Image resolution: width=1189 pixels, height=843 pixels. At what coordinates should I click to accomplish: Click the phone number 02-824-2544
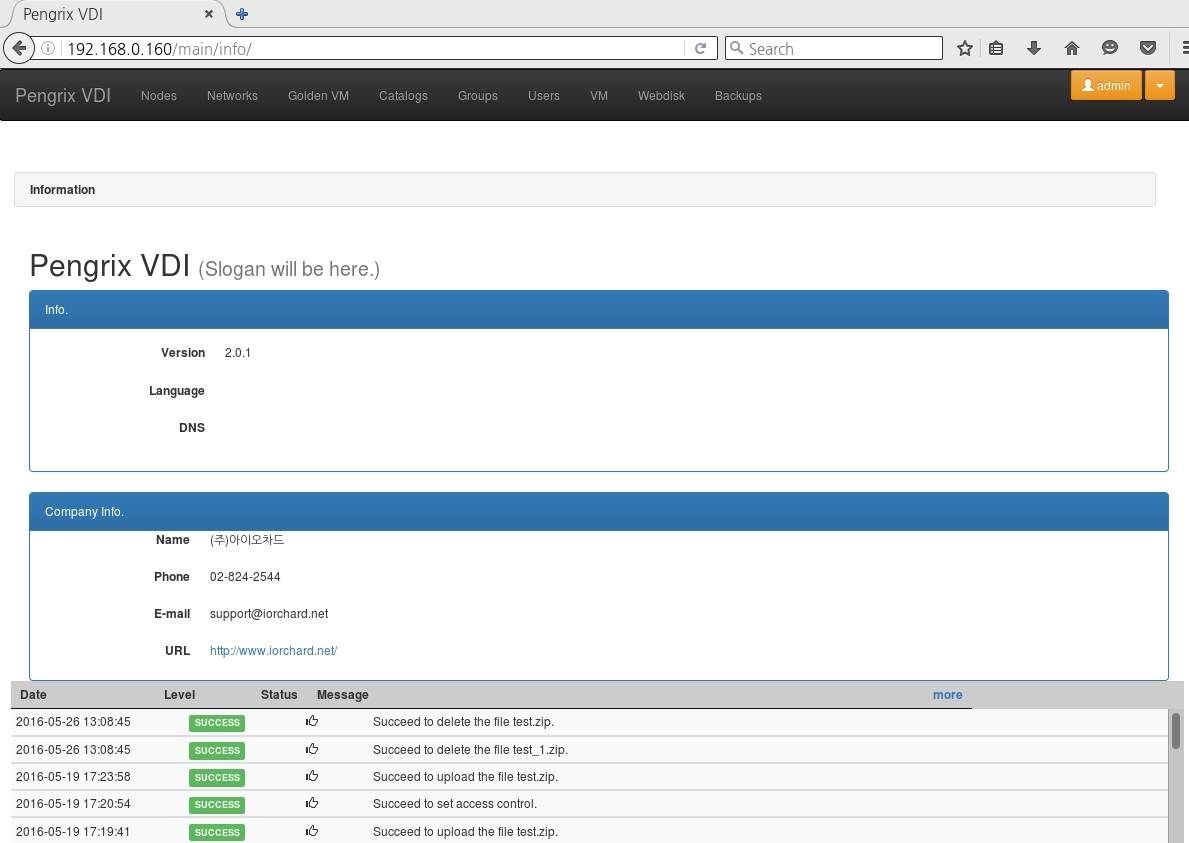[x=245, y=577]
